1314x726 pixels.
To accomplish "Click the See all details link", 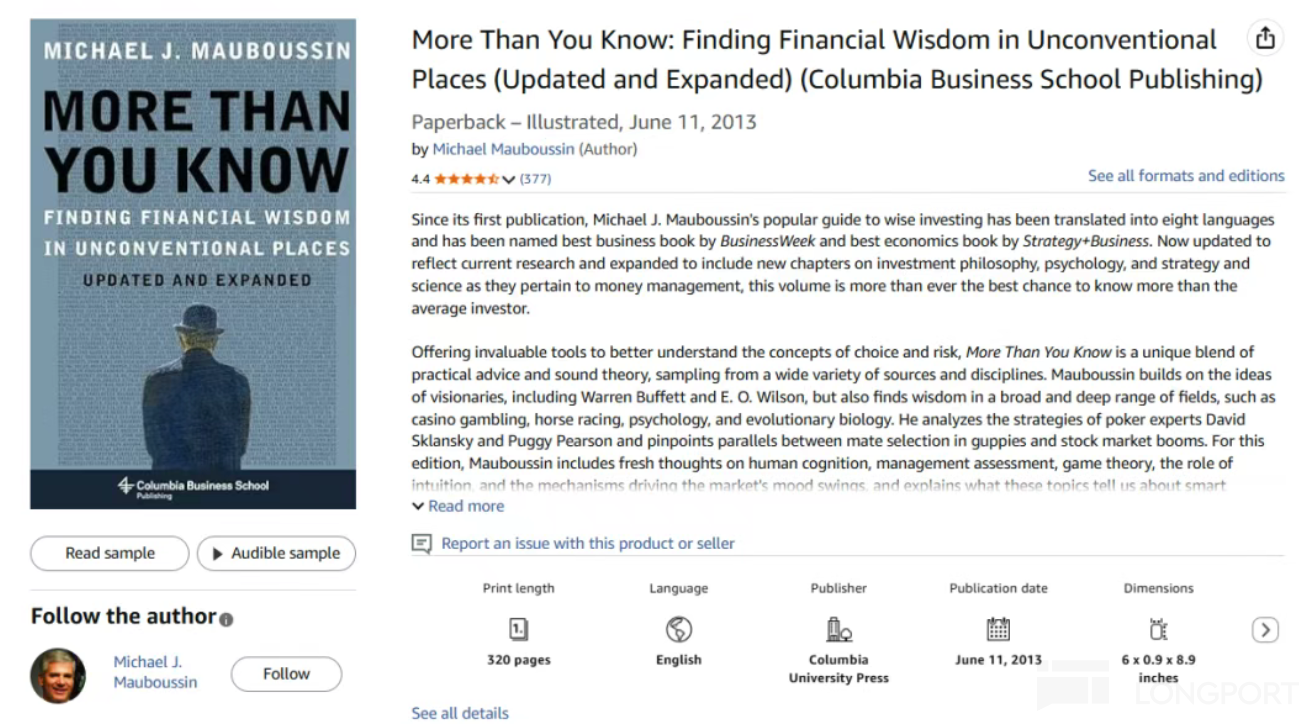I will 460,713.
